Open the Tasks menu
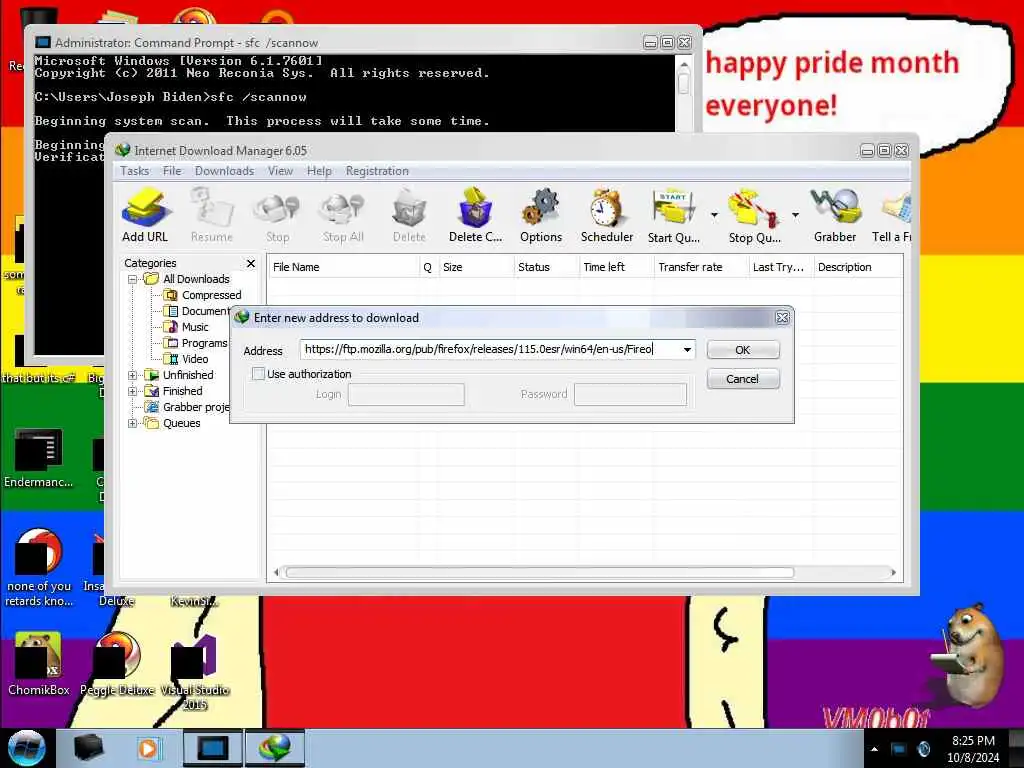The width and height of the screenshot is (1024, 768). pos(135,171)
